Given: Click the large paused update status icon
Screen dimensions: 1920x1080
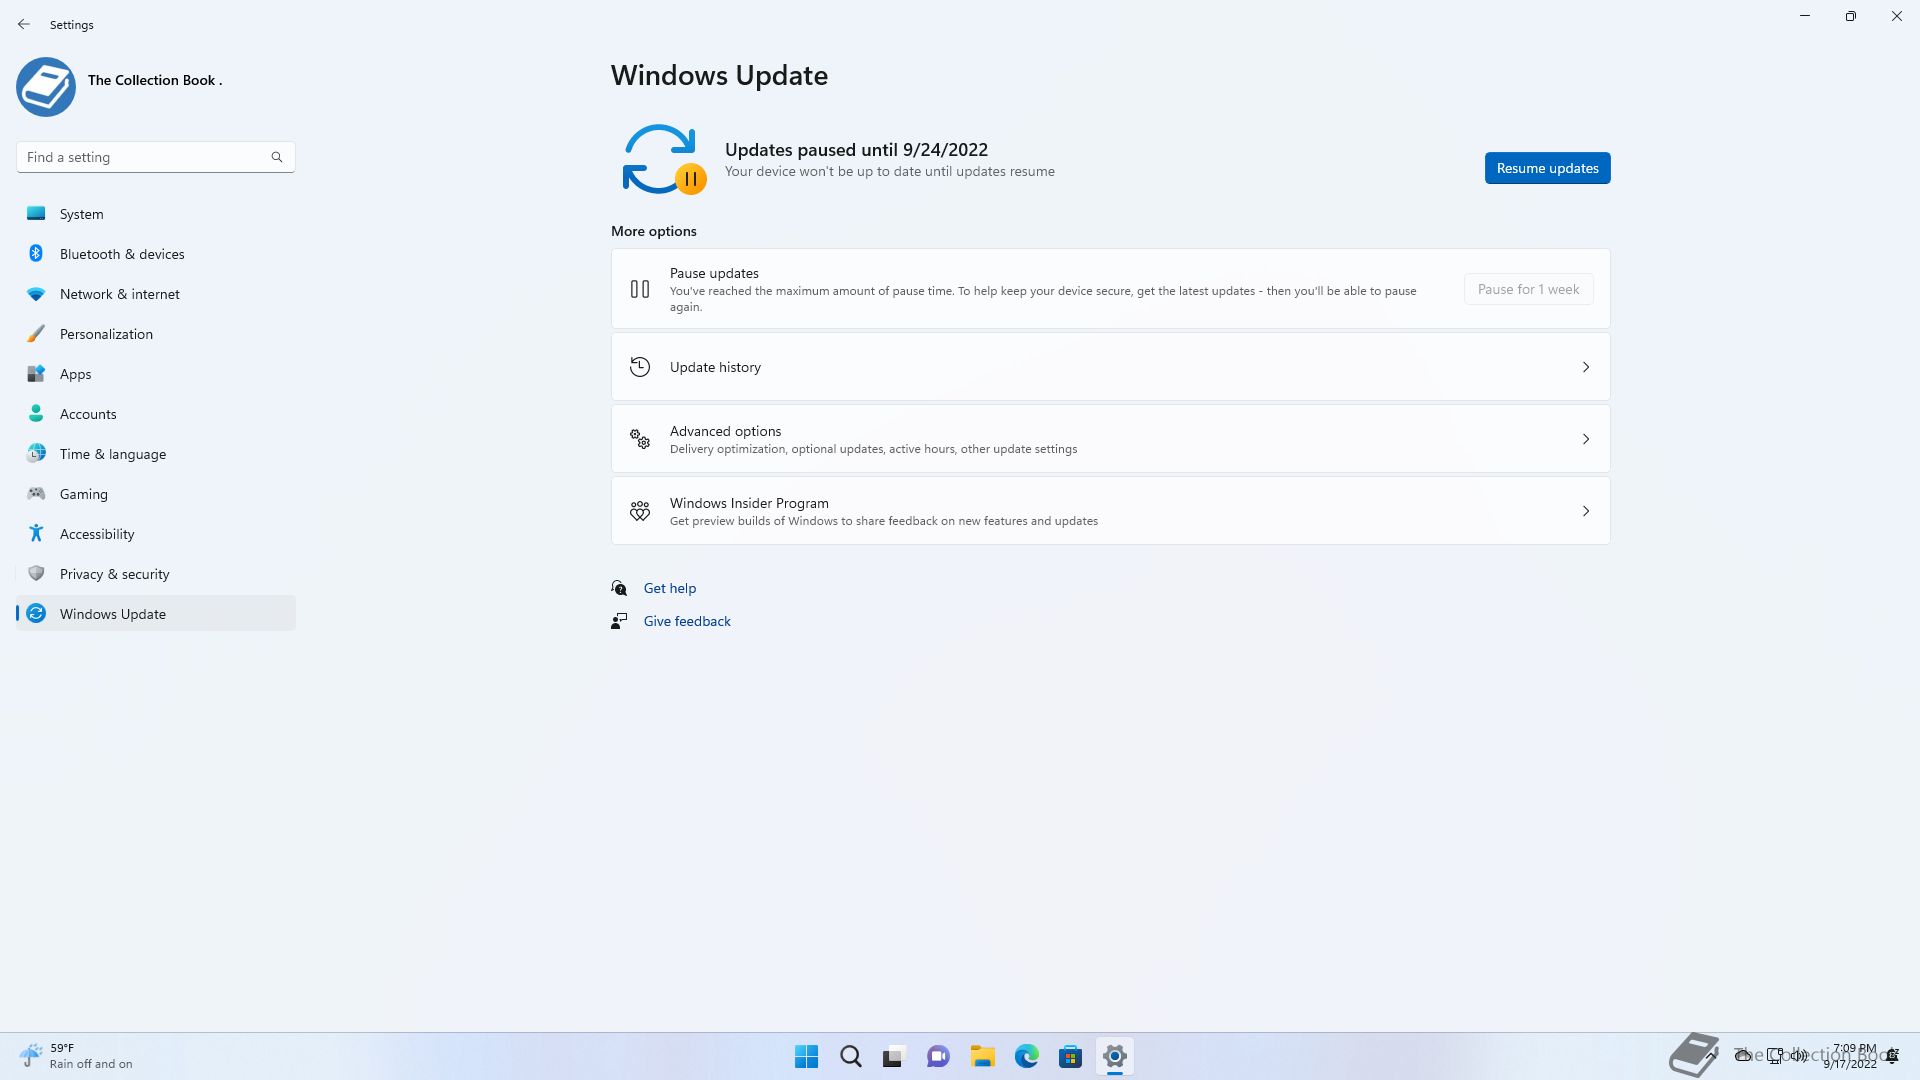Looking at the screenshot, I should 664,159.
